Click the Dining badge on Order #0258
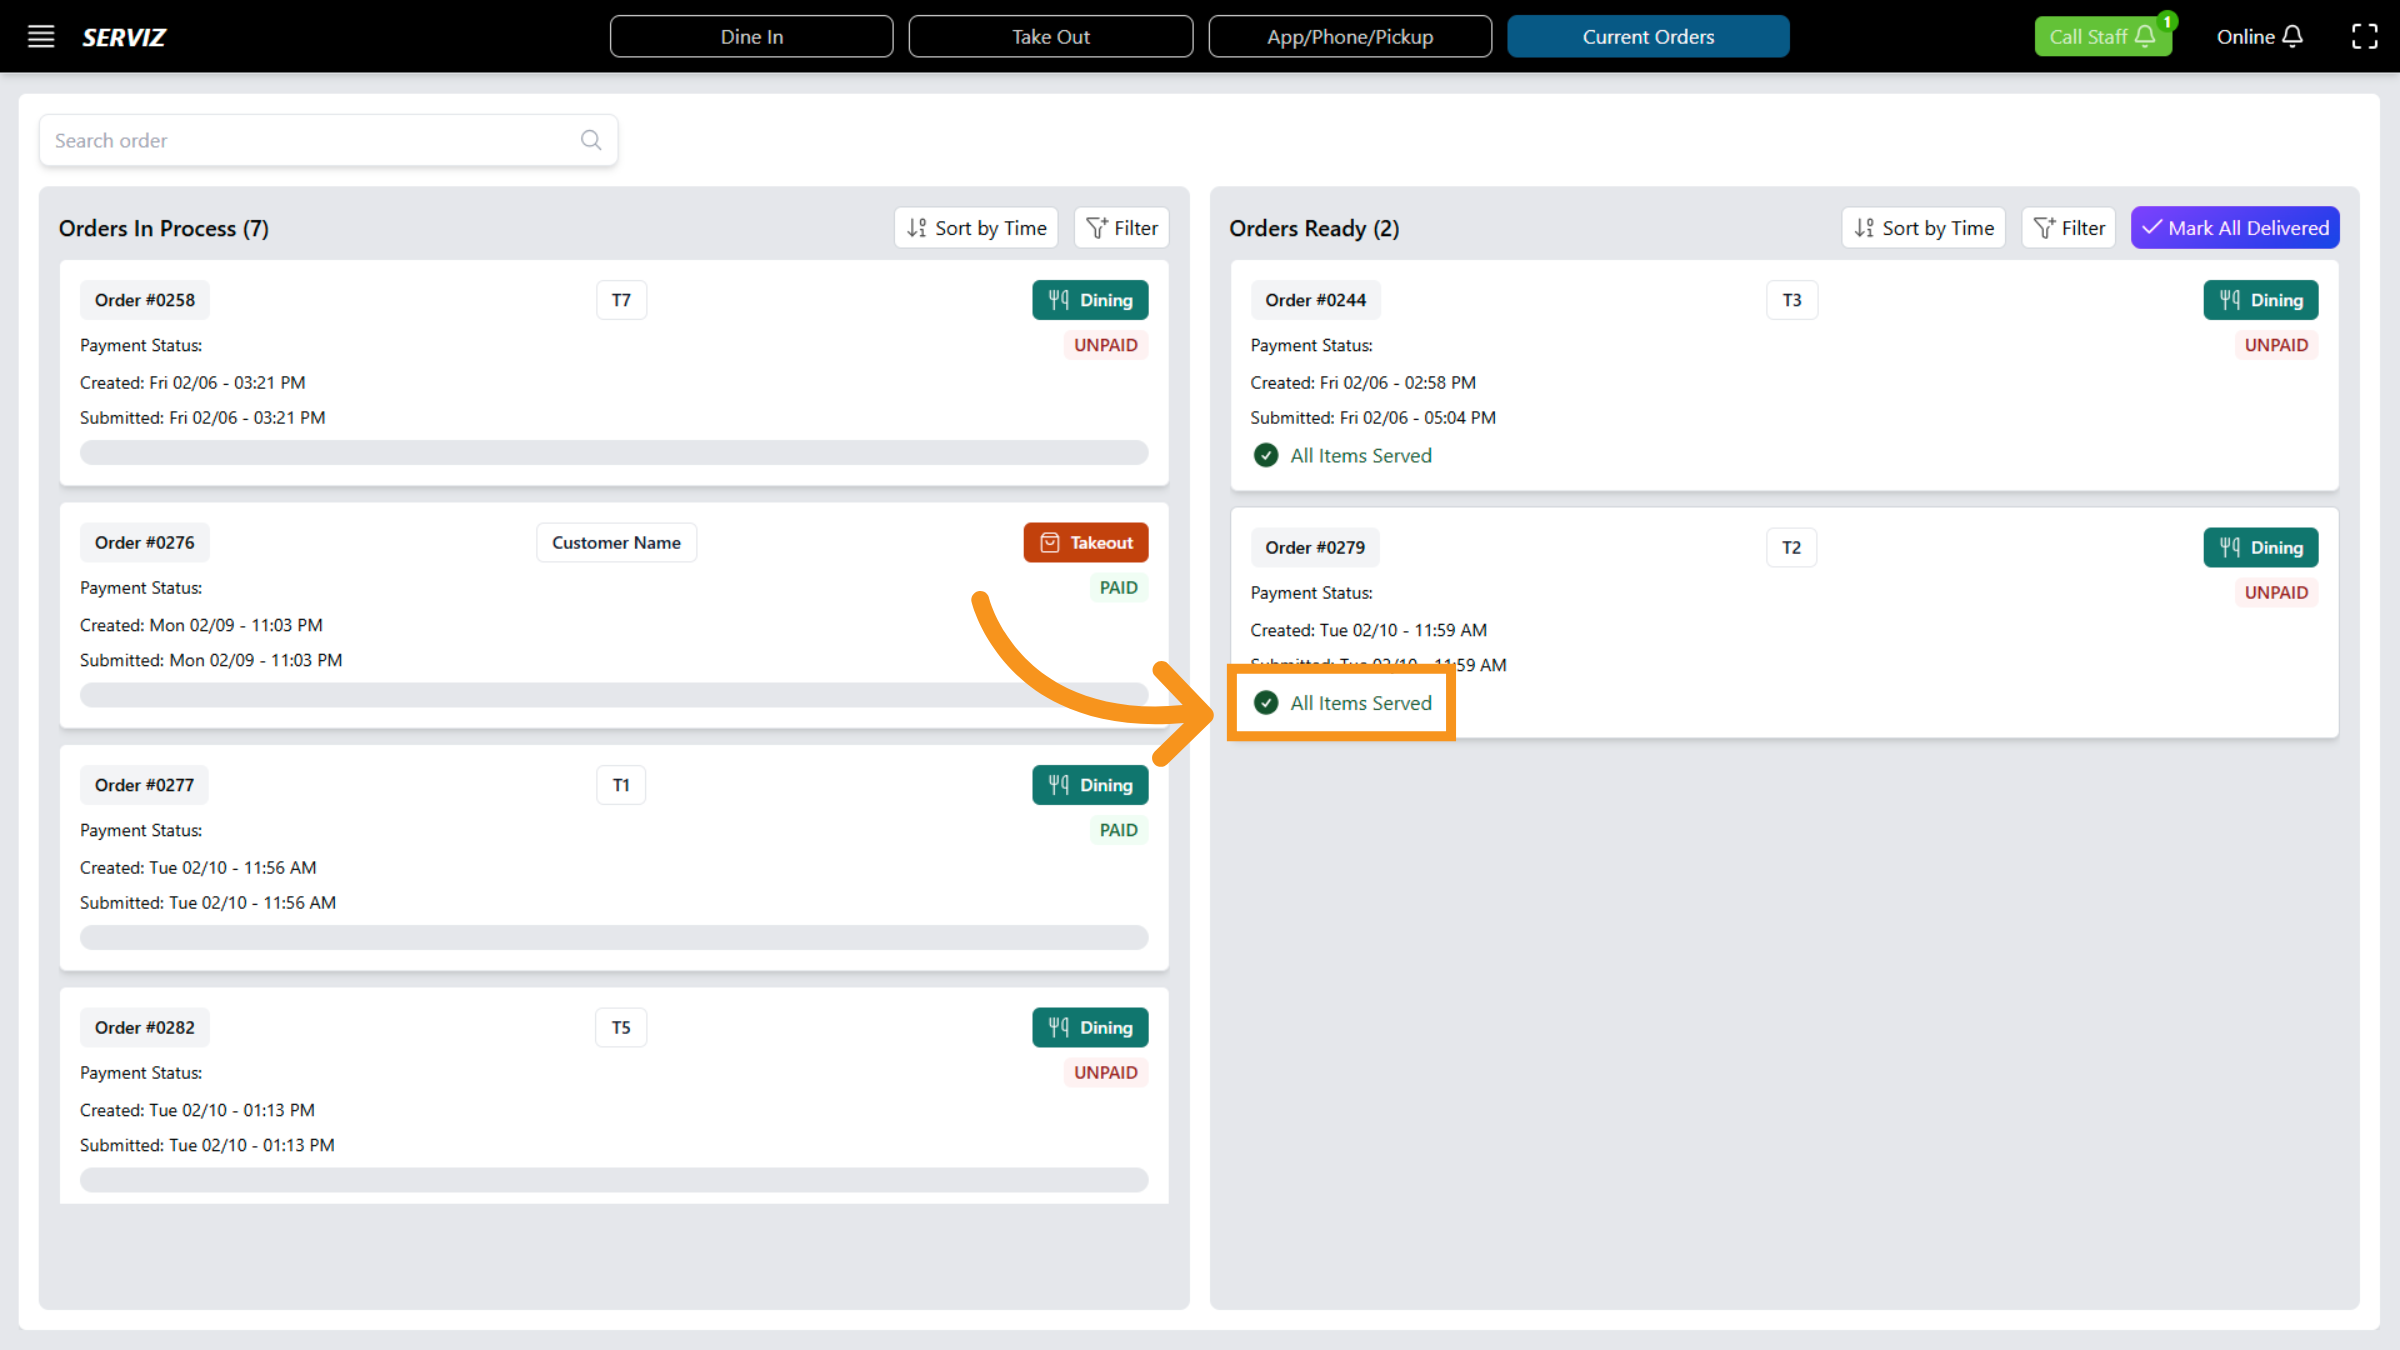The height and width of the screenshot is (1350, 2400). (1090, 300)
